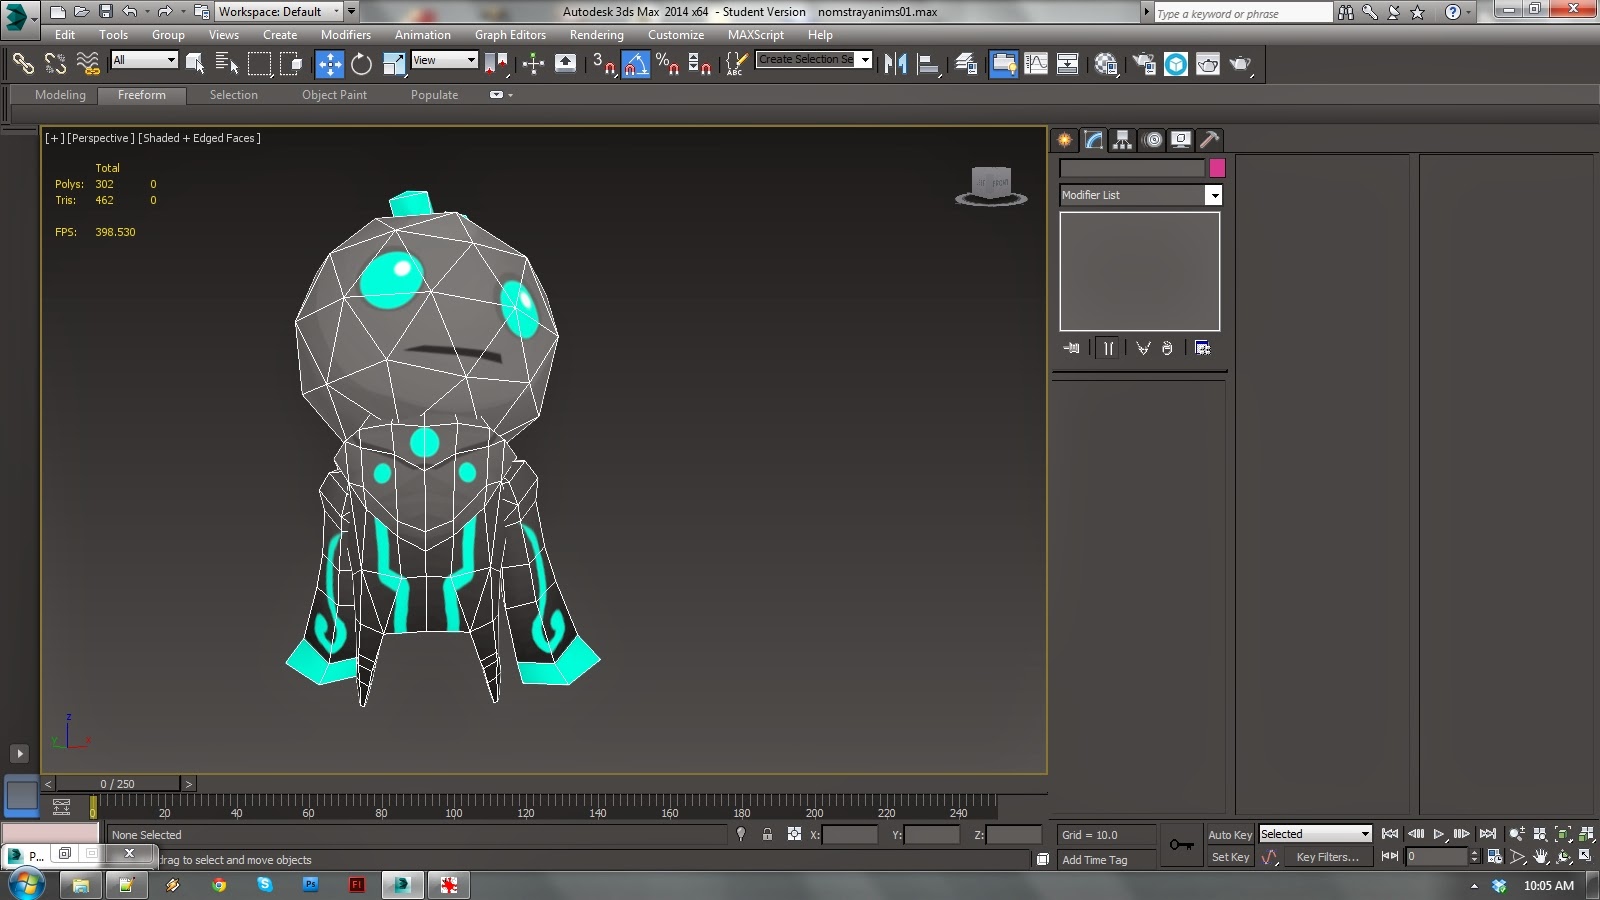The height and width of the screenshot is (900, 1600).
Task: Toggle Angle Snap on the main toolbar
Action: click(x=637, y=64)
